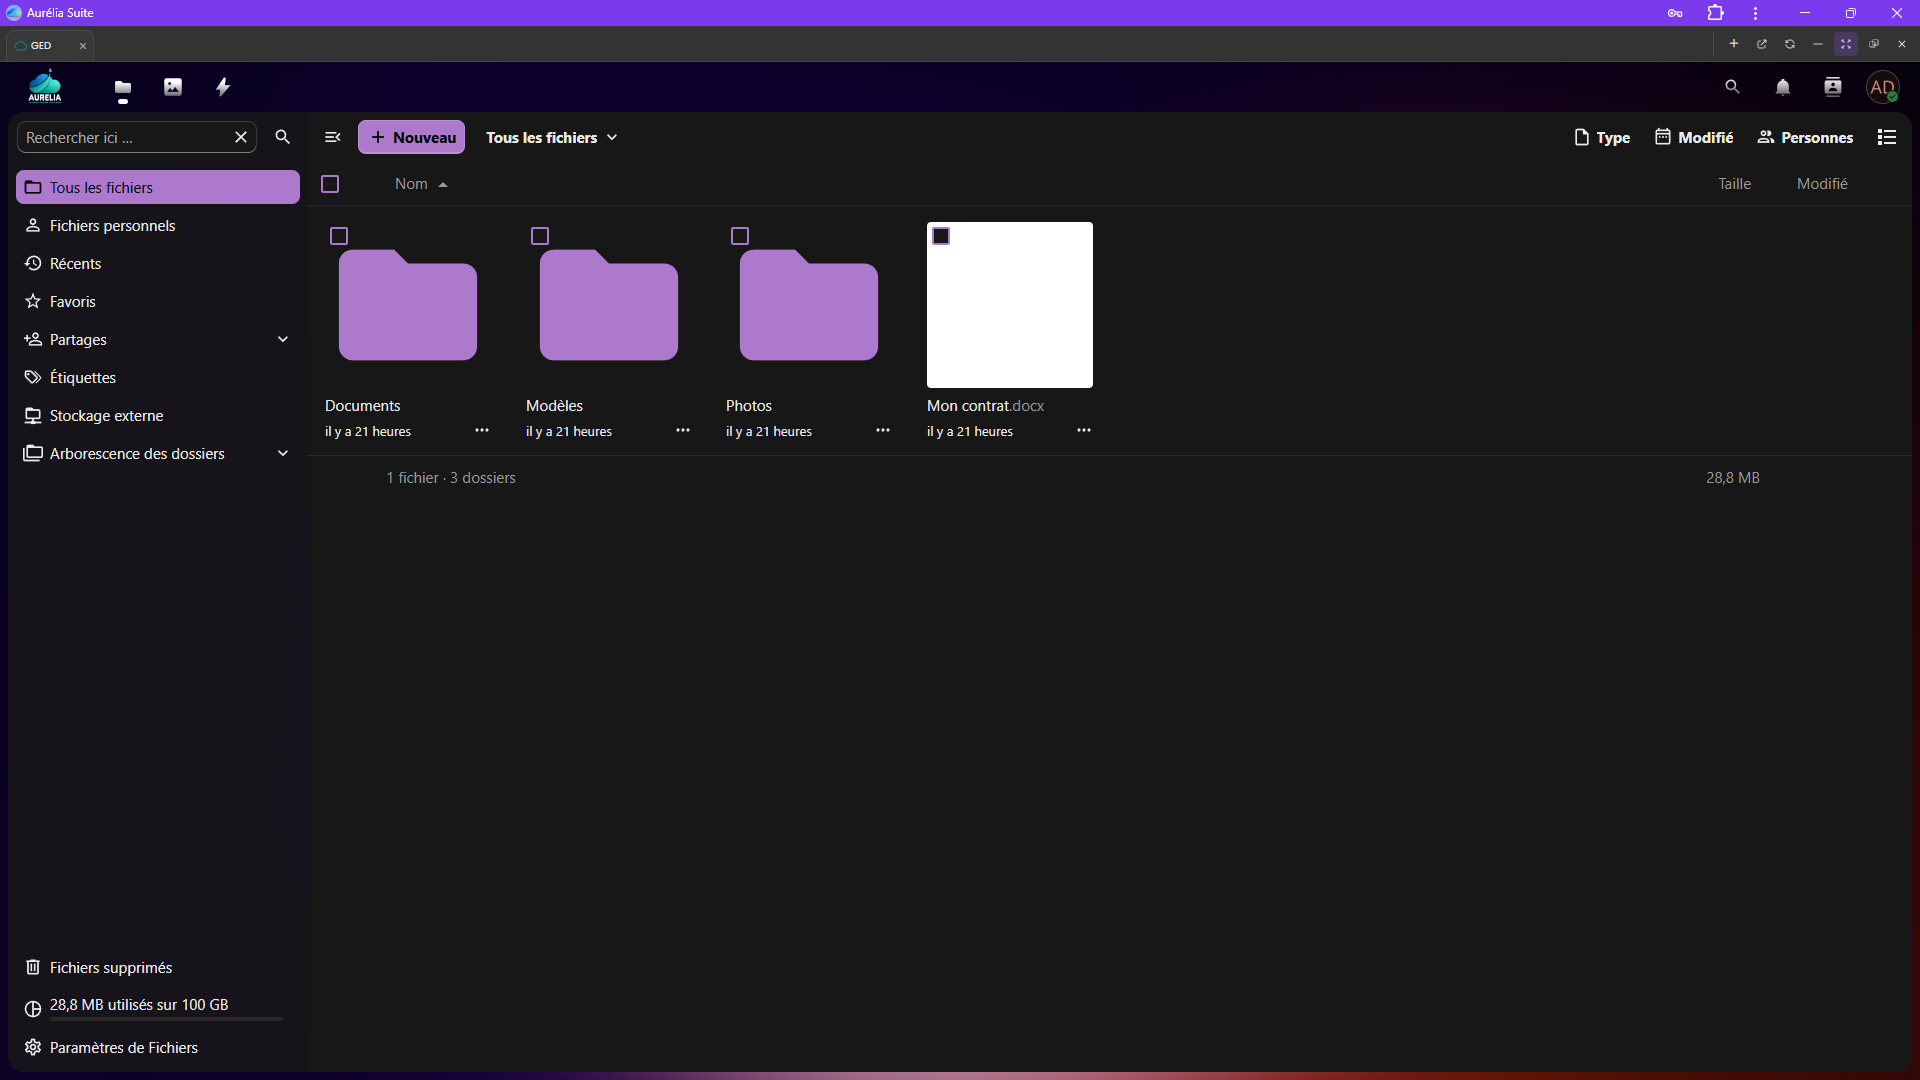Toggle the select-all checkbox

pos(330,184)
